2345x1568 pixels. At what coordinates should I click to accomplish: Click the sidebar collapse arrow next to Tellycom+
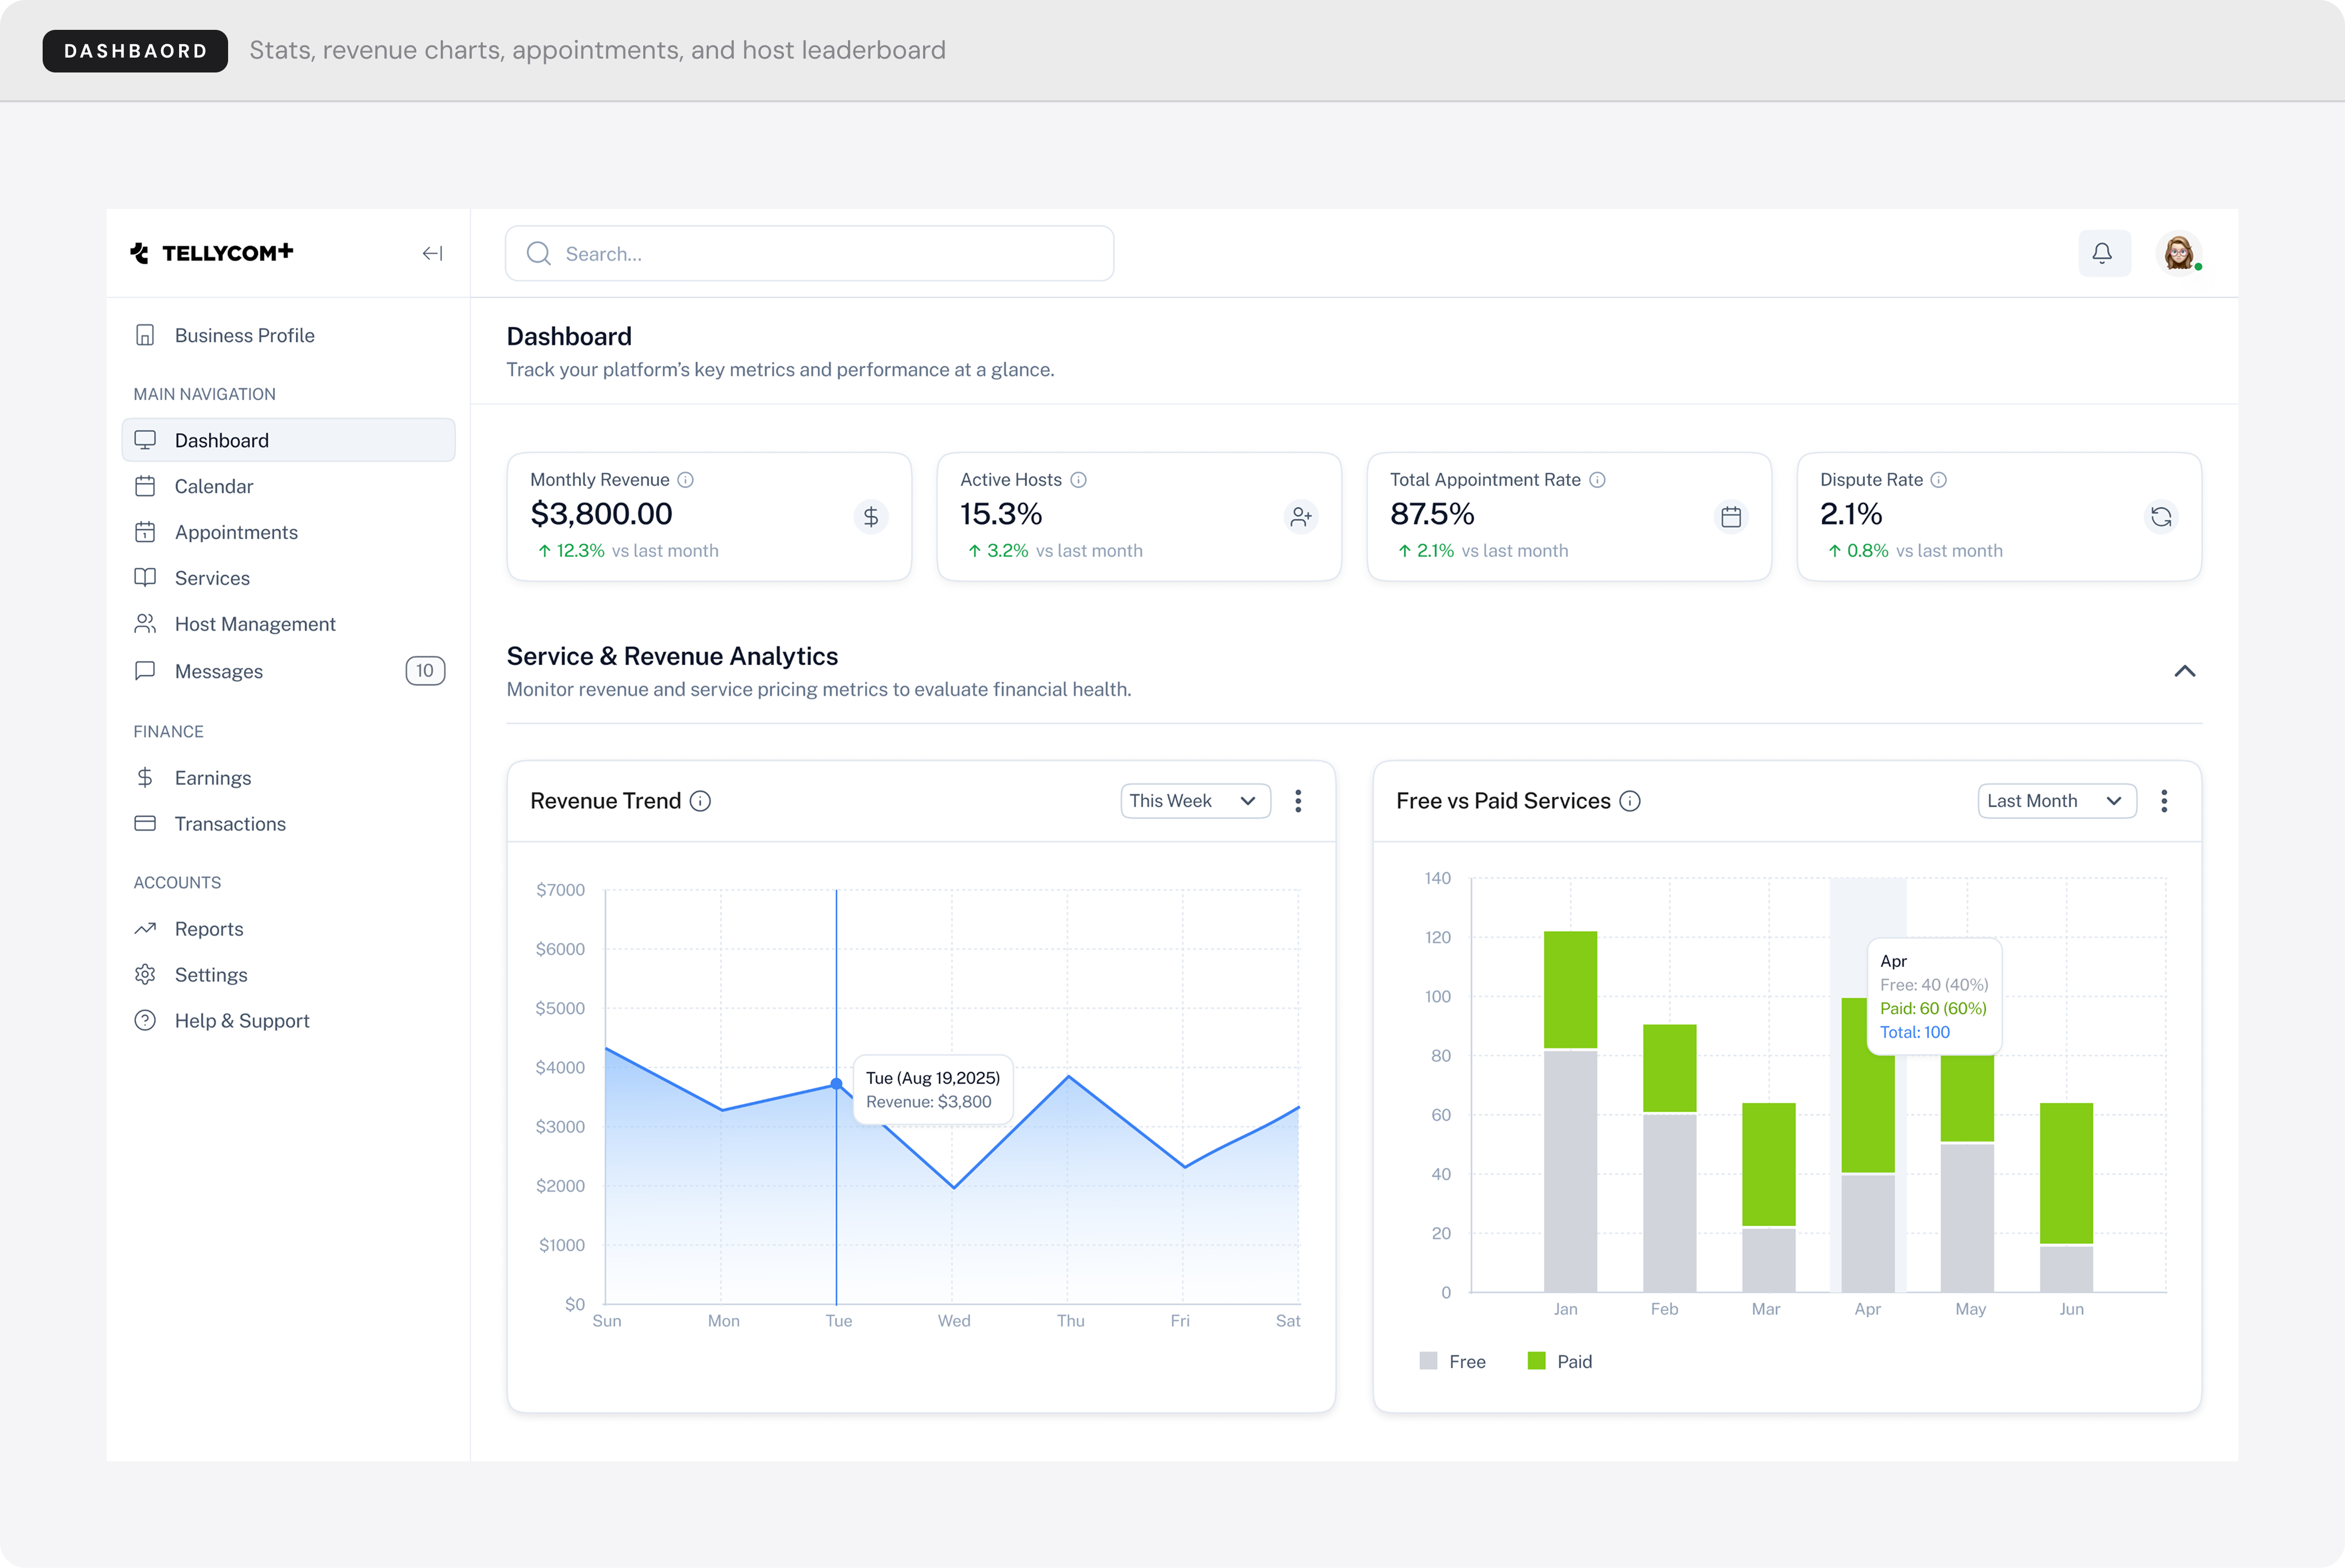click(433, 253)
